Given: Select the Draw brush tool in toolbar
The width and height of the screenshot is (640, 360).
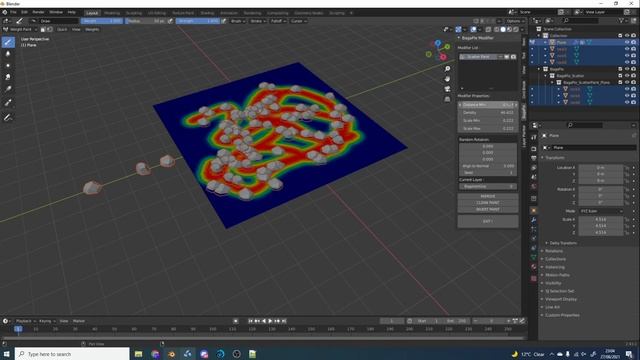Looking at the screenshot, I should coord(8,42).
